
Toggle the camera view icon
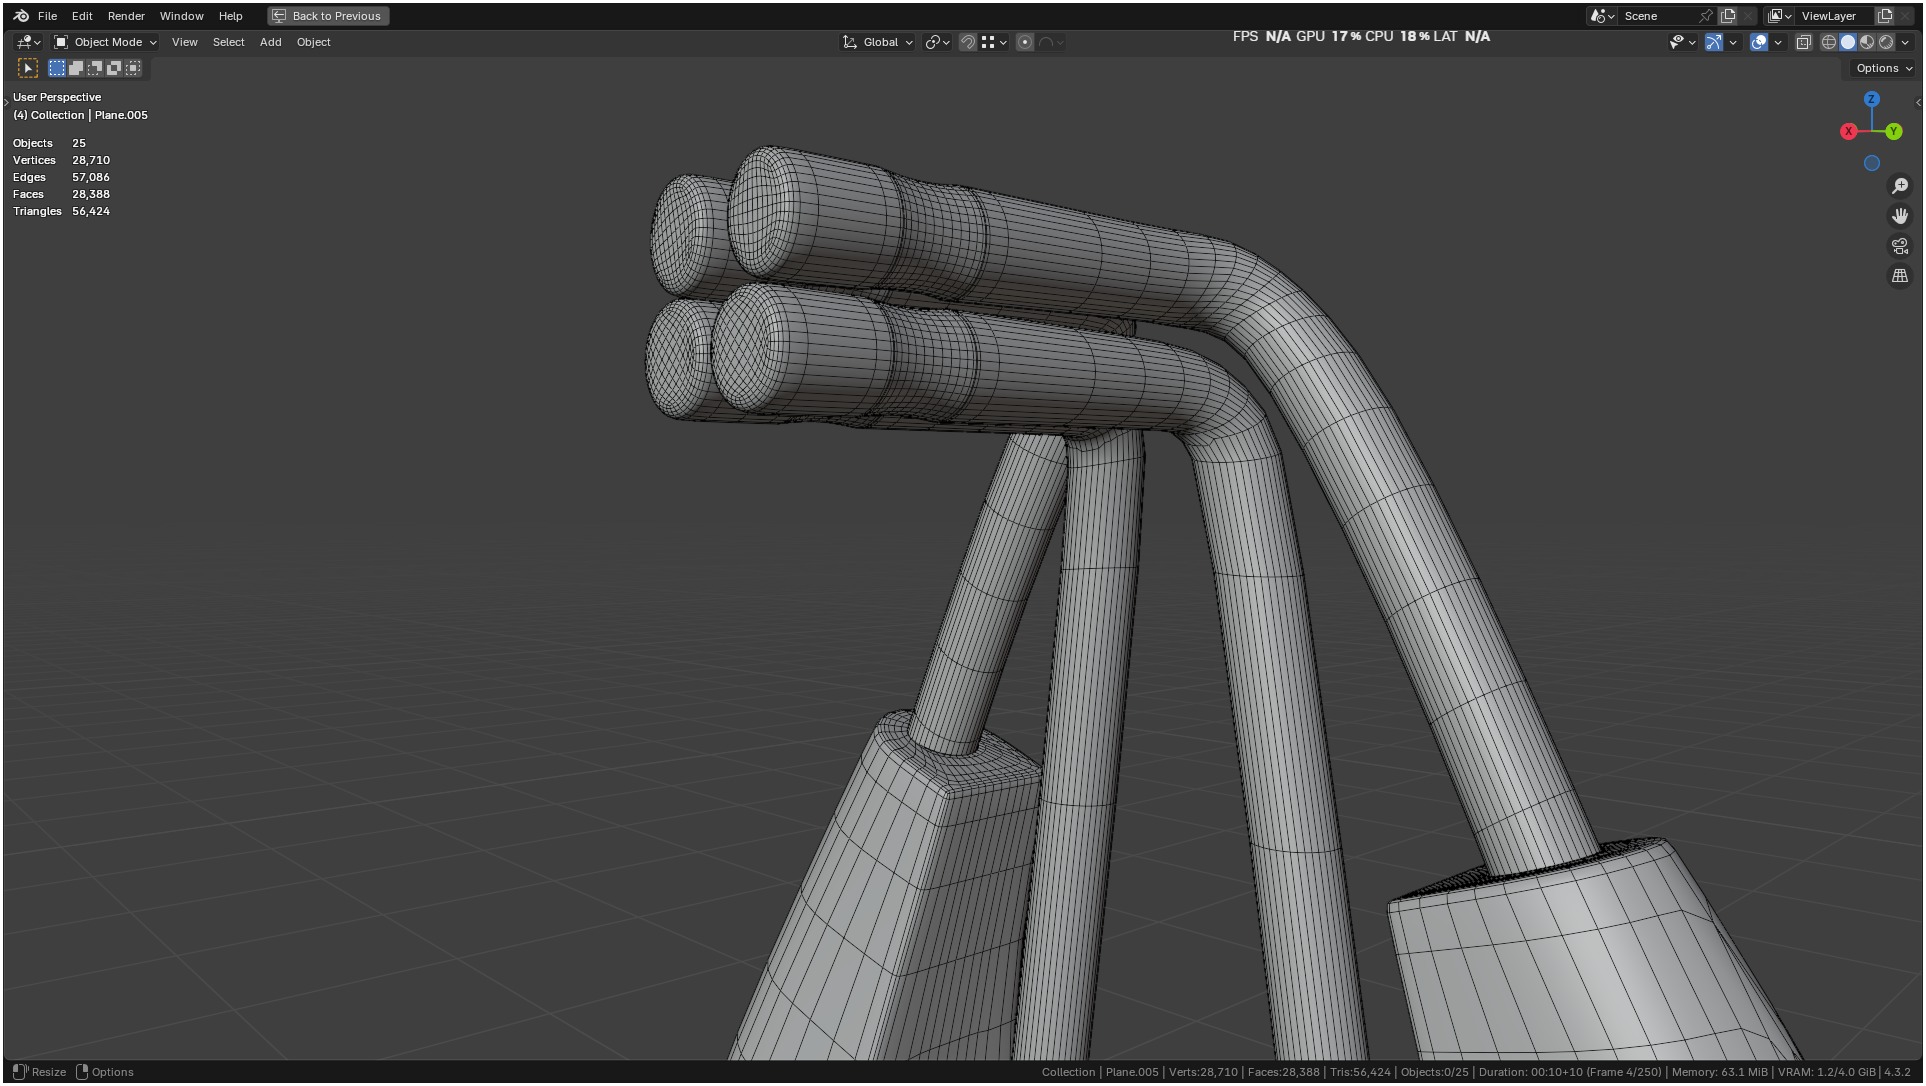coord(1900,246)
